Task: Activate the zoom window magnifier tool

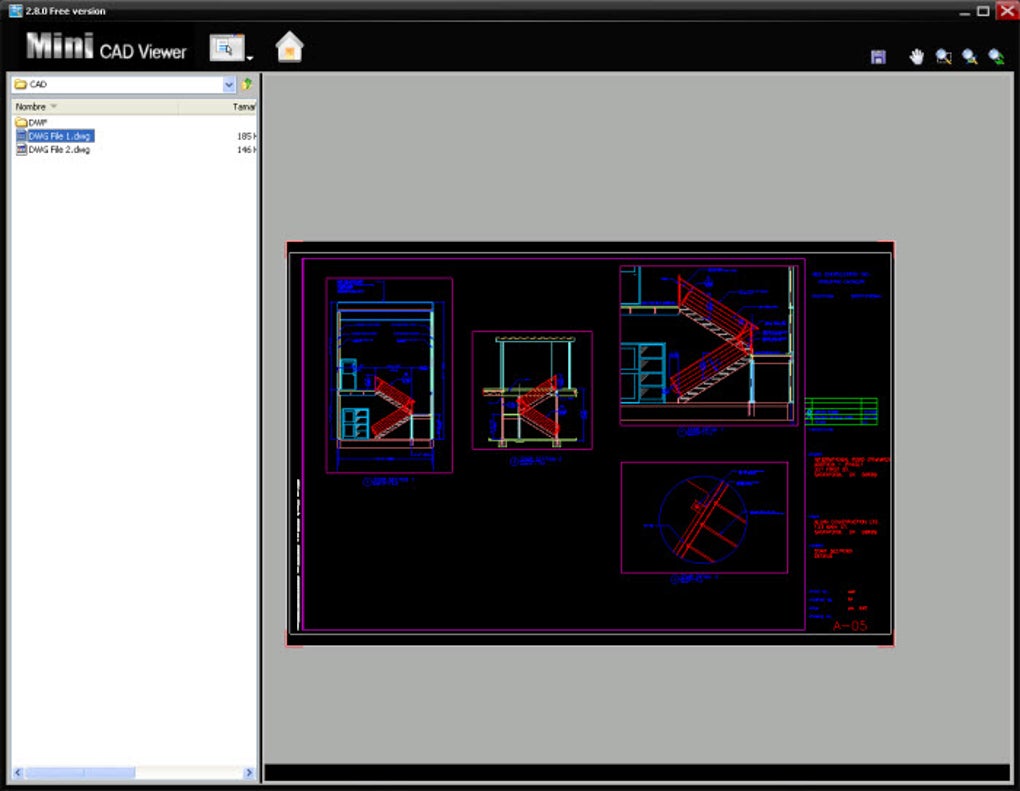Action: click(x=943, y=57)
